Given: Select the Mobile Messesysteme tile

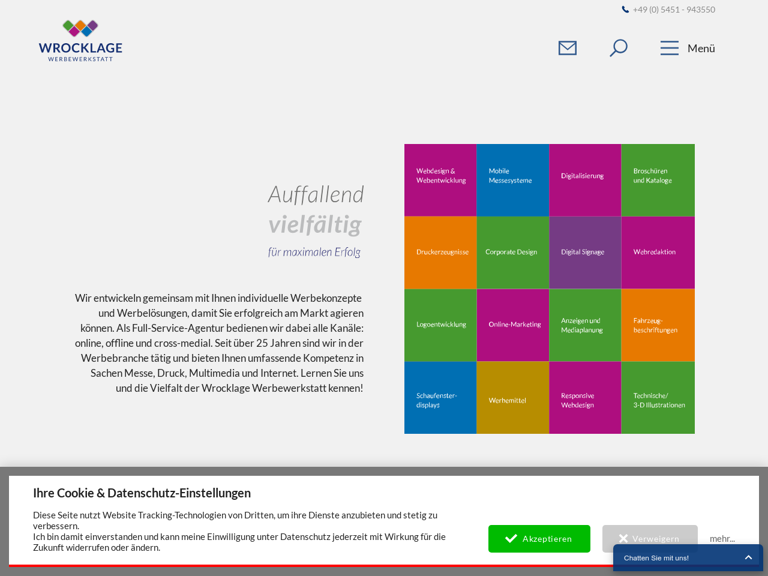Looking at the screenshot, I should tap(512, 180).
